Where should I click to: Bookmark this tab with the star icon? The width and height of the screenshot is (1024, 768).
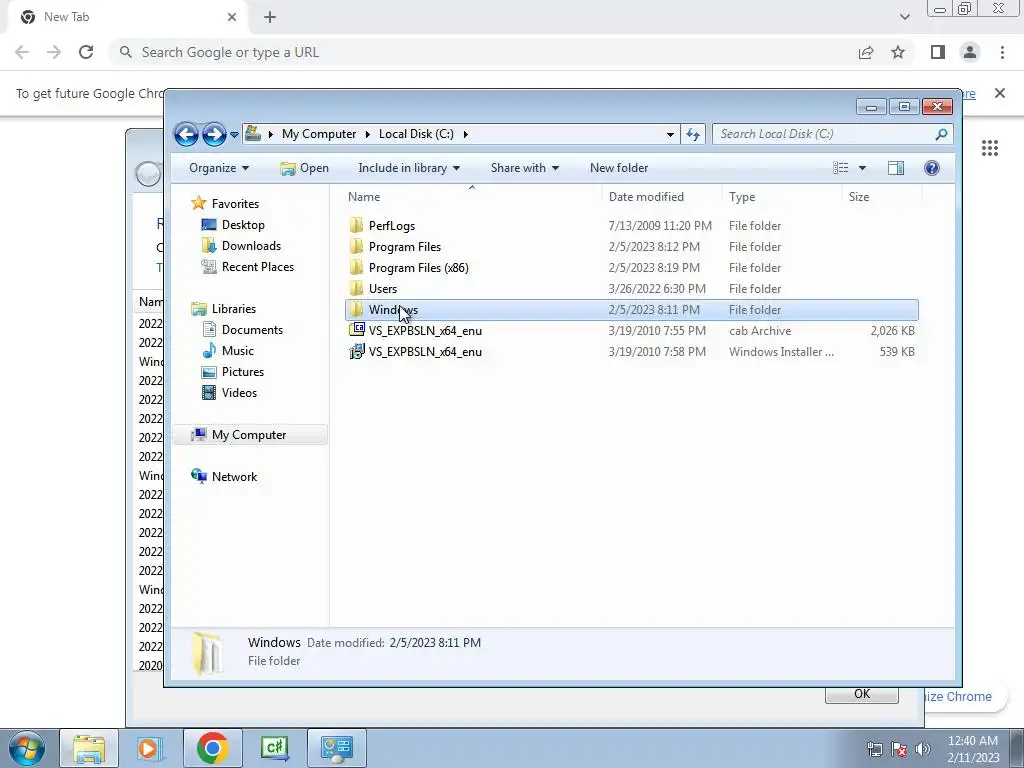[x=898, y=52]
